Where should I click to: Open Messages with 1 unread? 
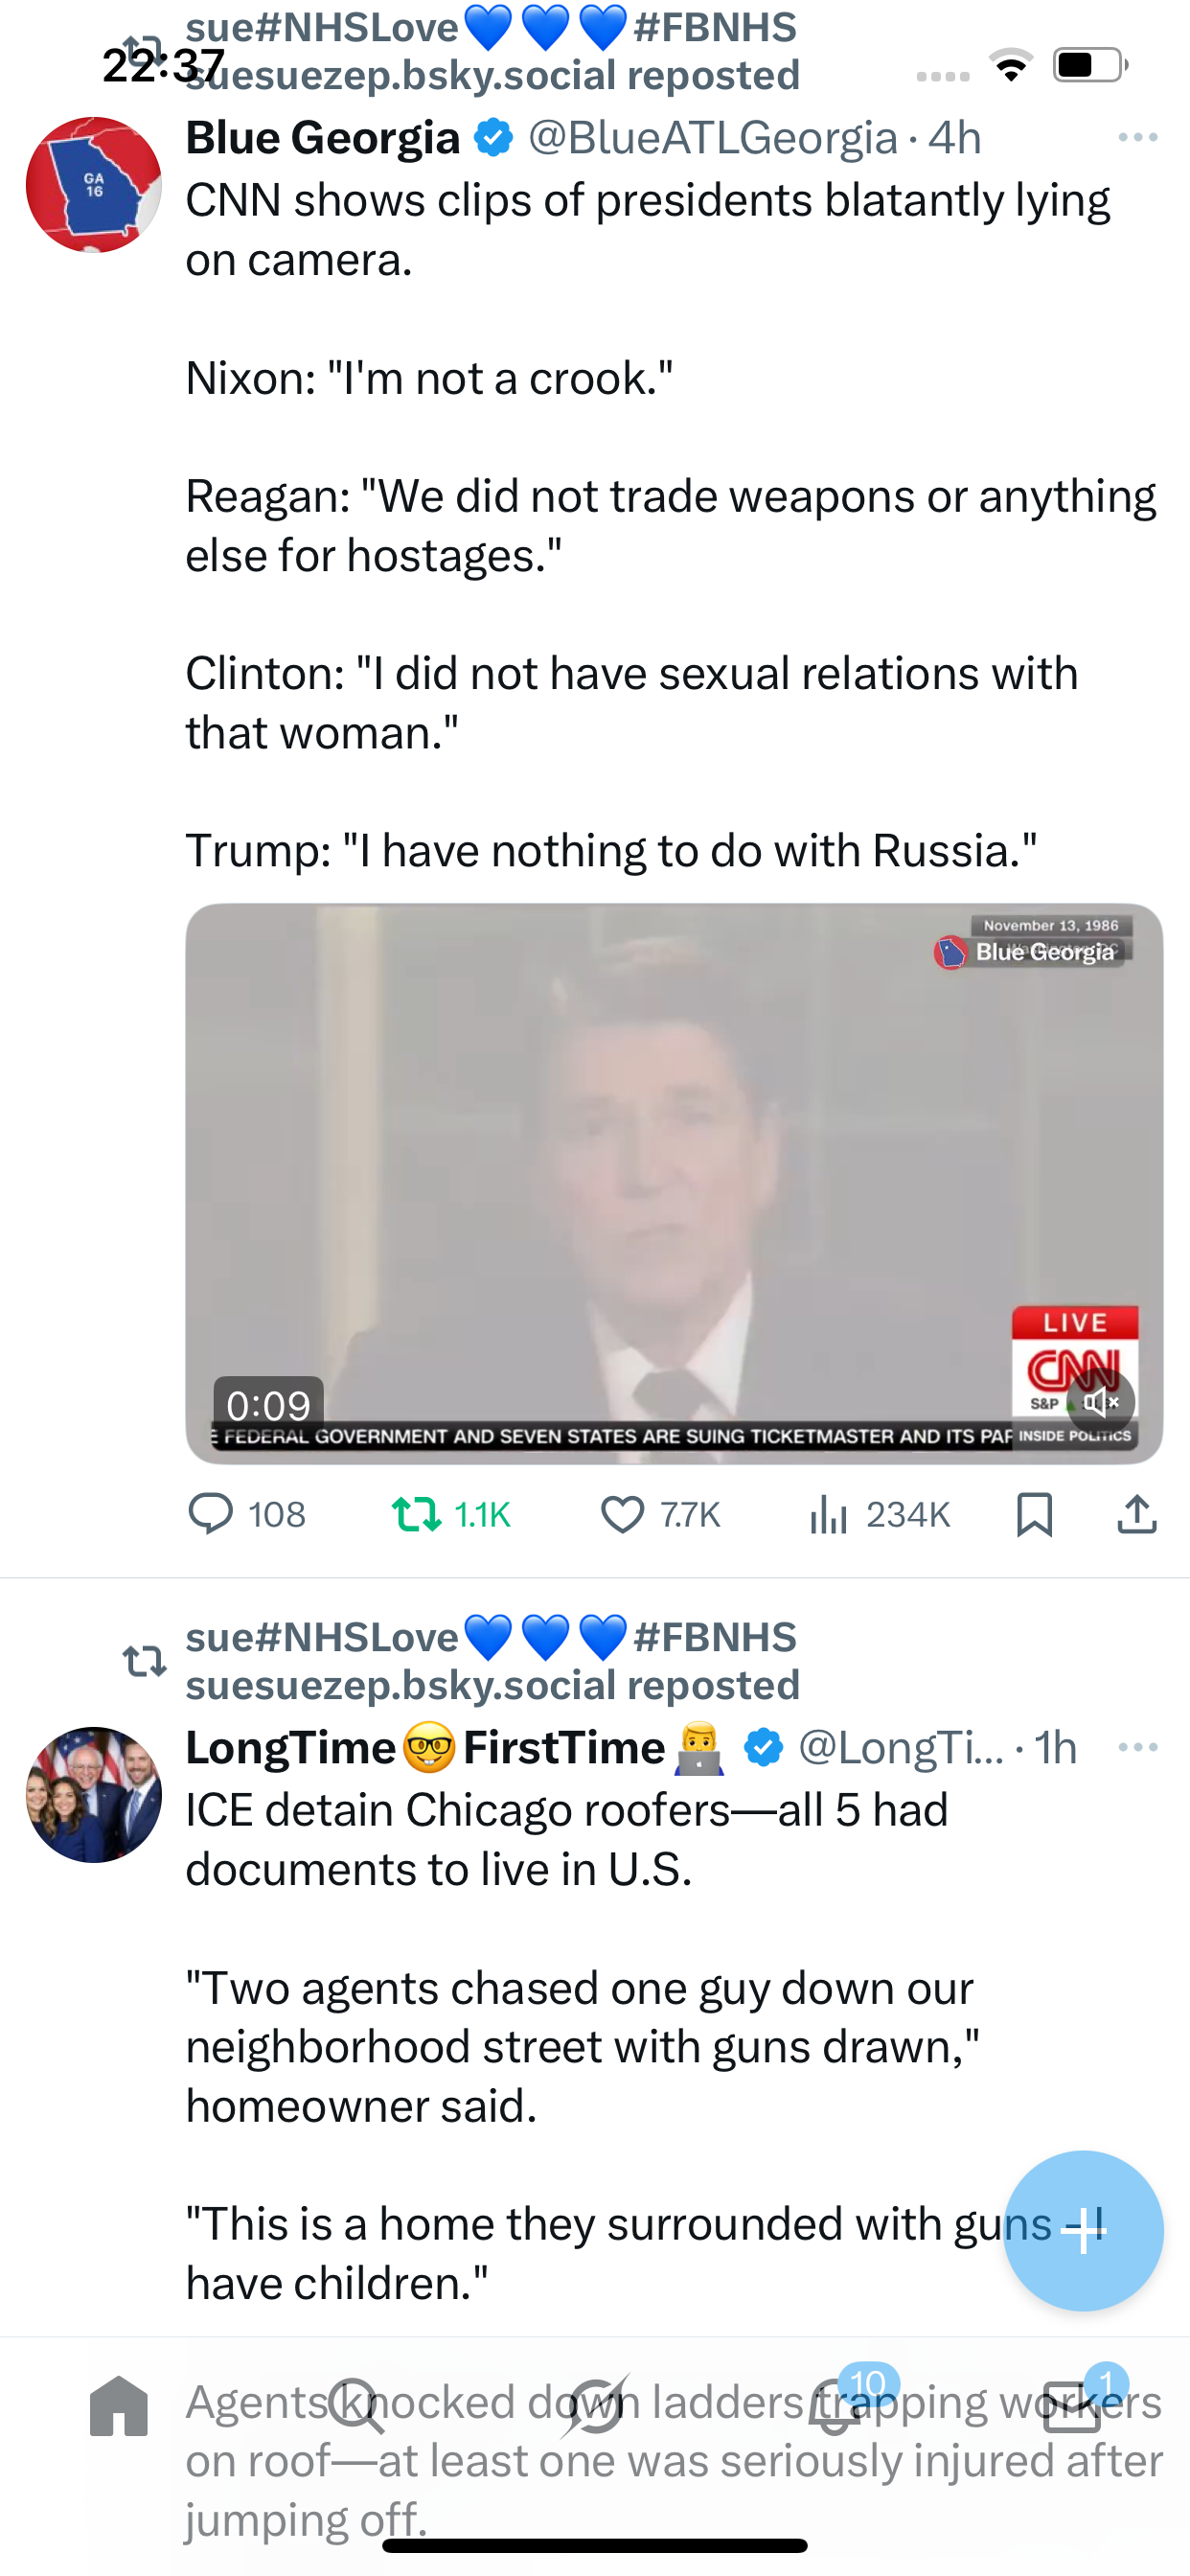[1072, 2406]
